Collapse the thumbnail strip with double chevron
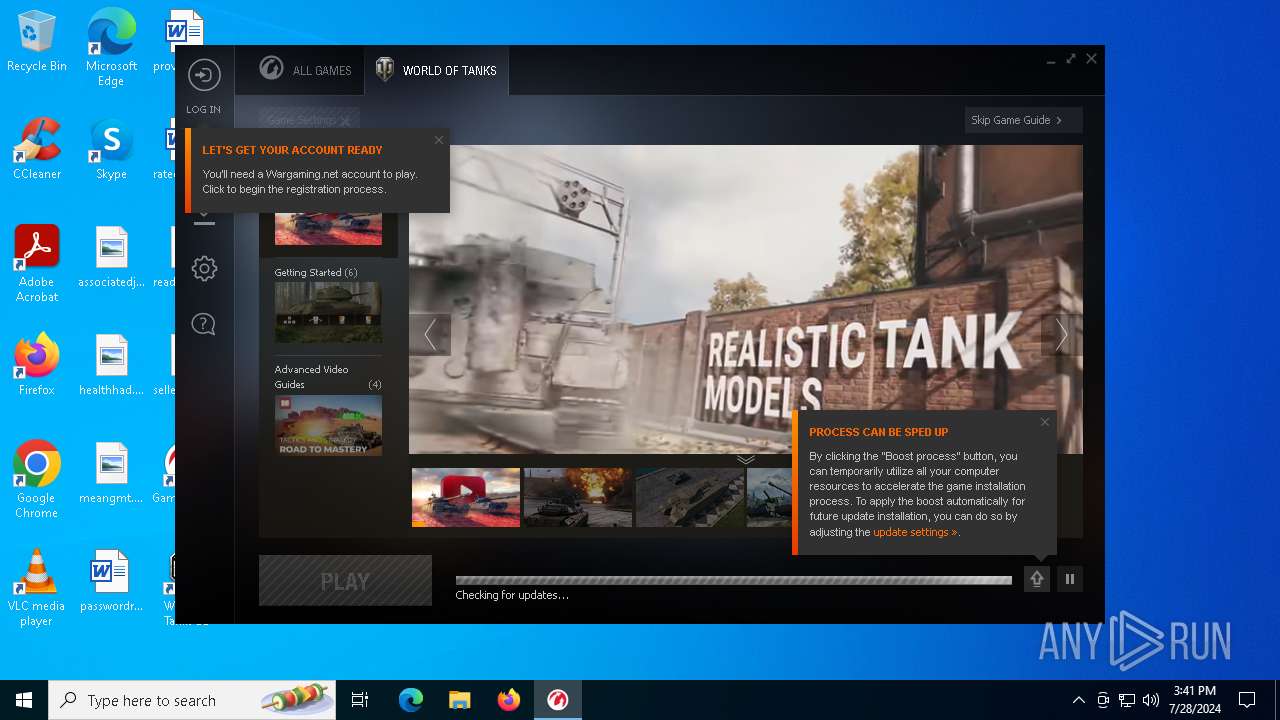Image resolution: width=1280 pixels, height=720 pixels. pos(746,460)
